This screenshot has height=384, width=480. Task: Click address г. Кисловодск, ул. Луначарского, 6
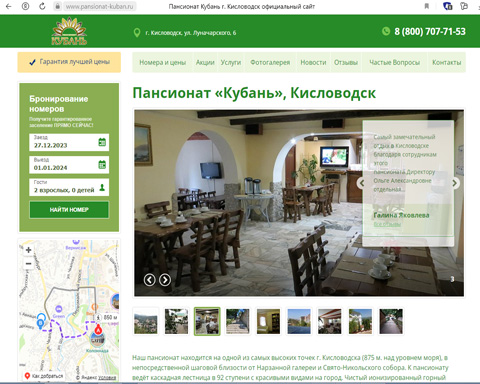[x=191, y=33]
